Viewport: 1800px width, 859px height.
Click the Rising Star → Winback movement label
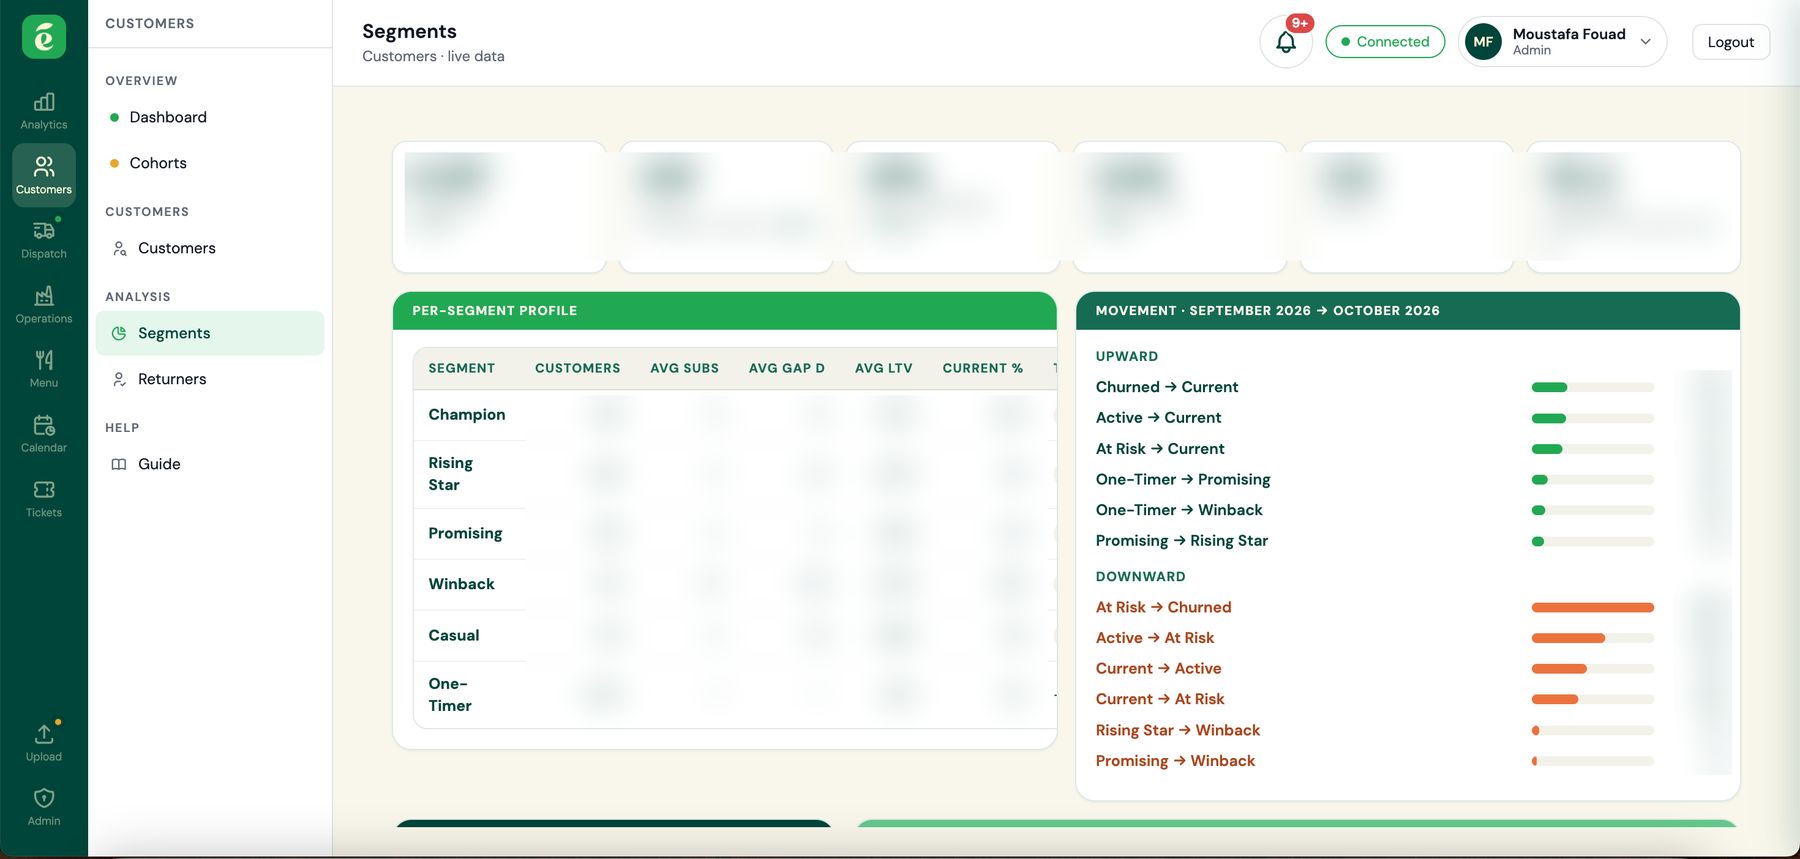[1178, 731]
